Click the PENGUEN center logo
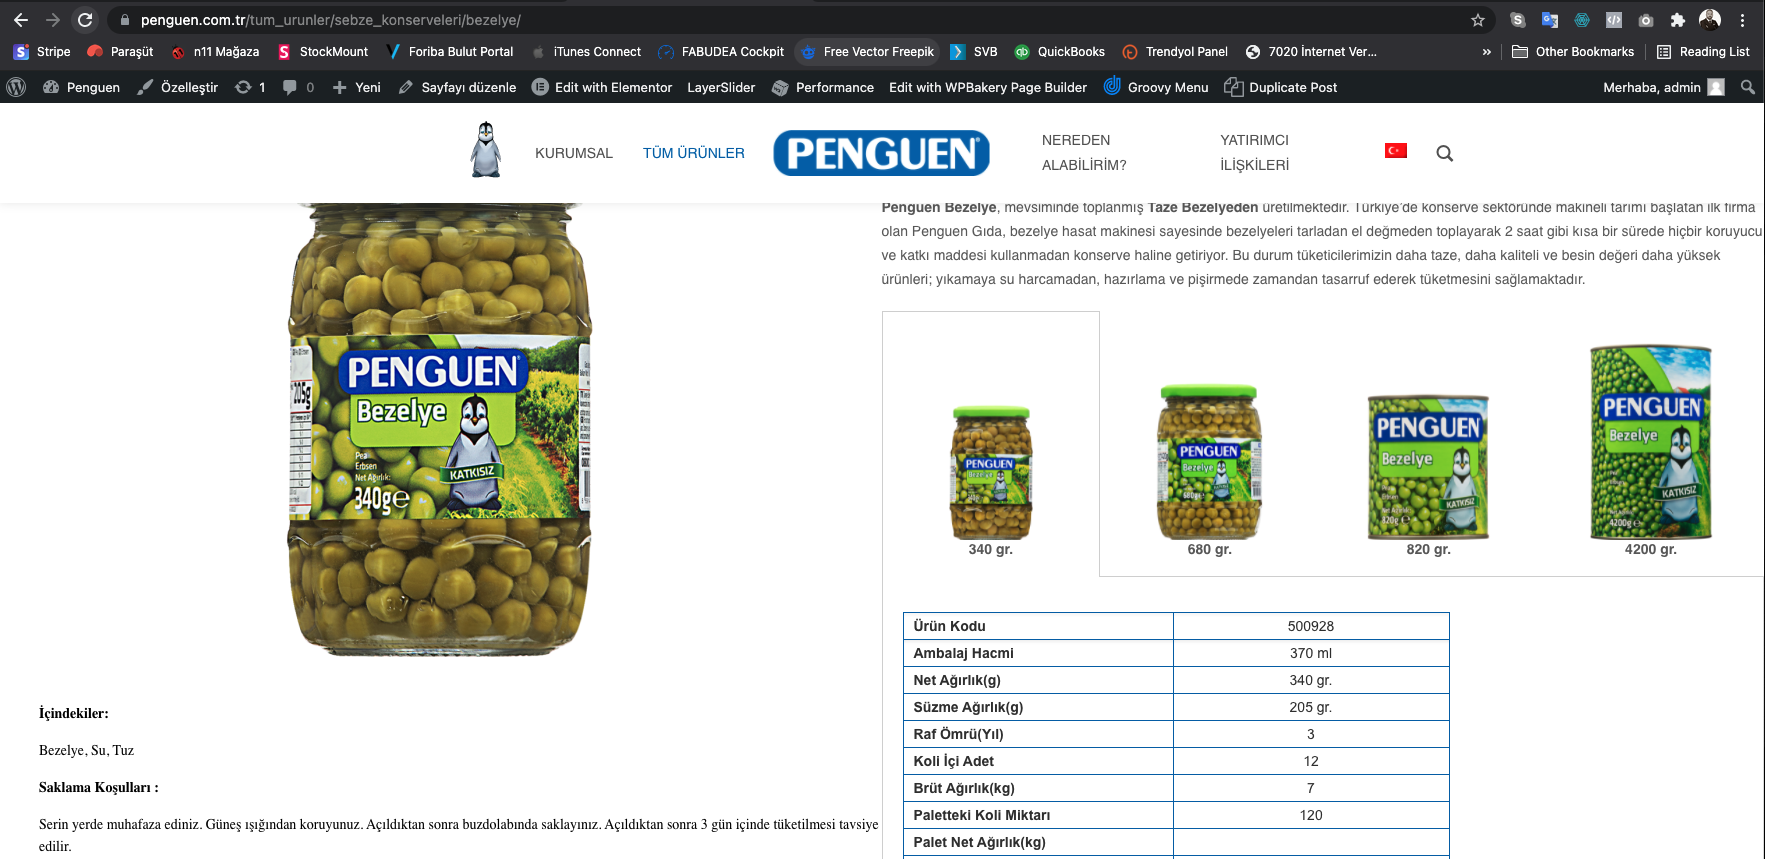This screenshot has width=1765, height=859. coord(882,153)
